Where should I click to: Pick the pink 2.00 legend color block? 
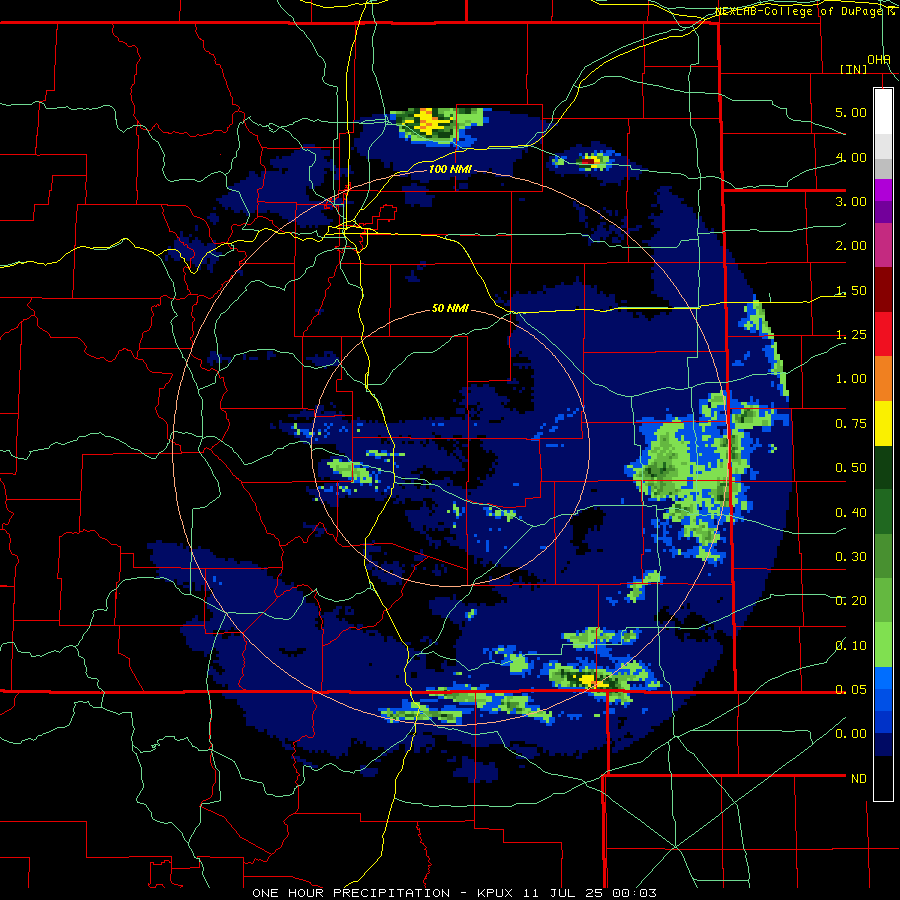pos(883,245)
